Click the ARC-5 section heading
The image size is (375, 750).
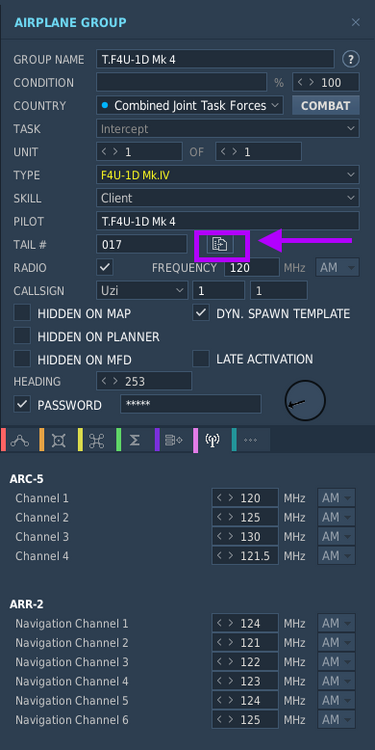point(27,479)
